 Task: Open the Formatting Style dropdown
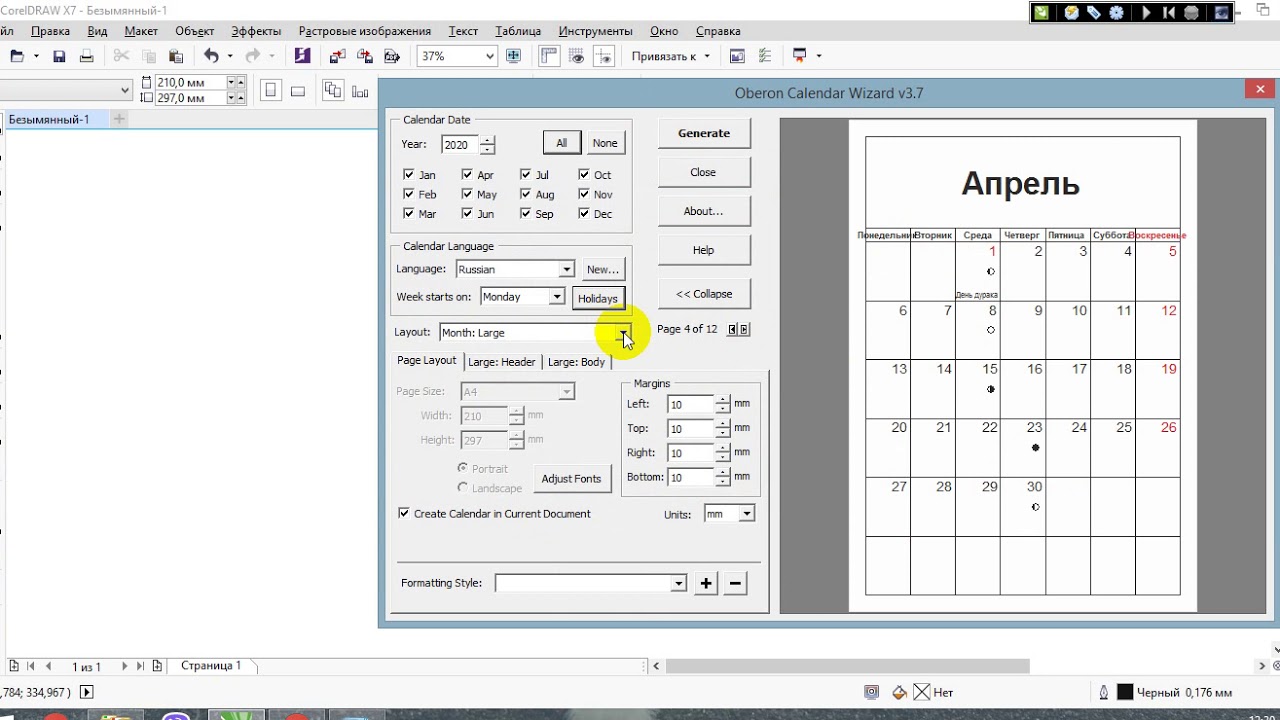click(x=679, y=583)
